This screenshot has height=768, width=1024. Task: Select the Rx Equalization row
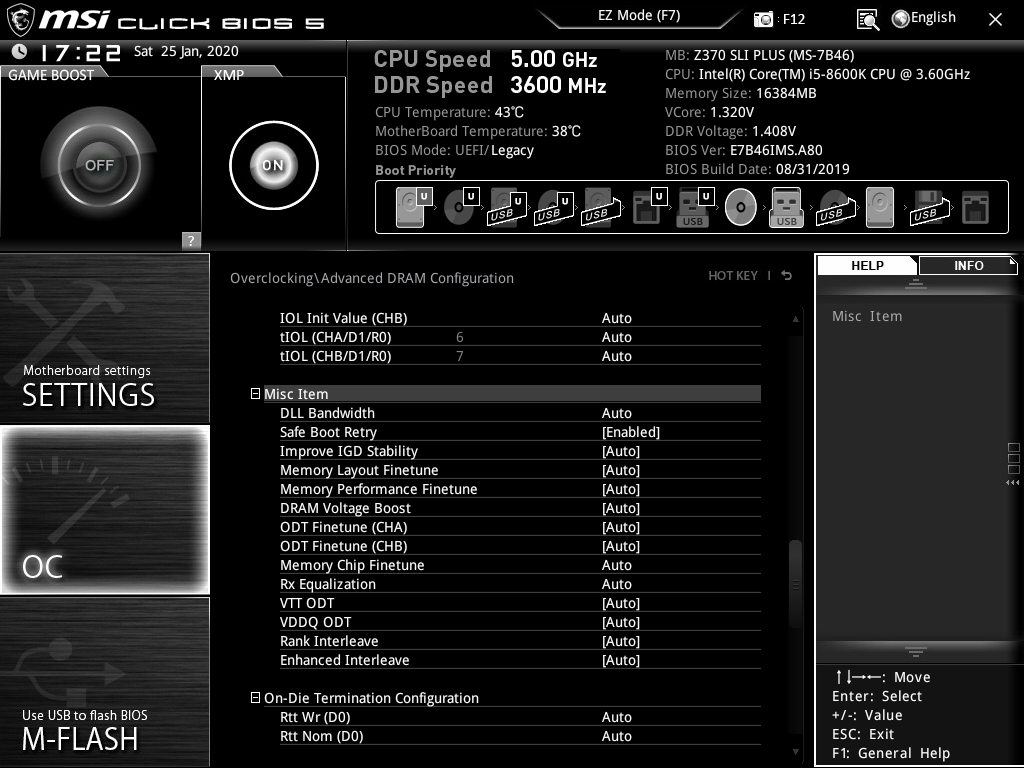520,584
